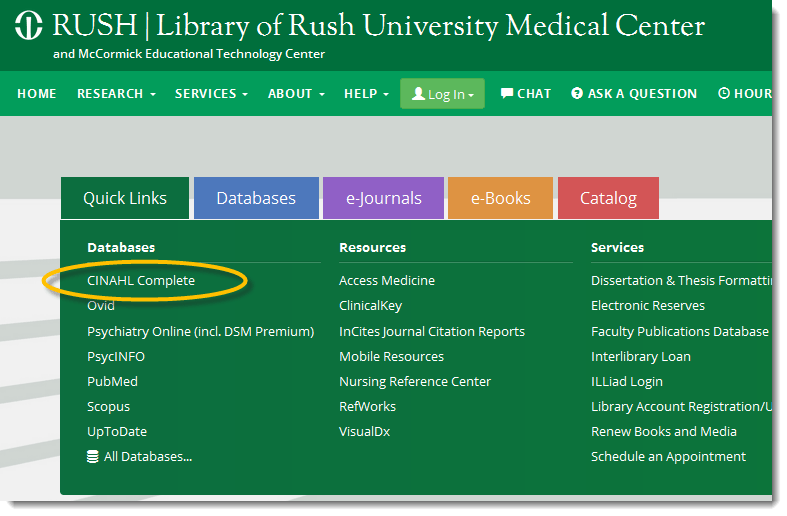This screenshot has height=516, width=787.
Task: Click the user icon in Log In button
Action: pos(418,93)
